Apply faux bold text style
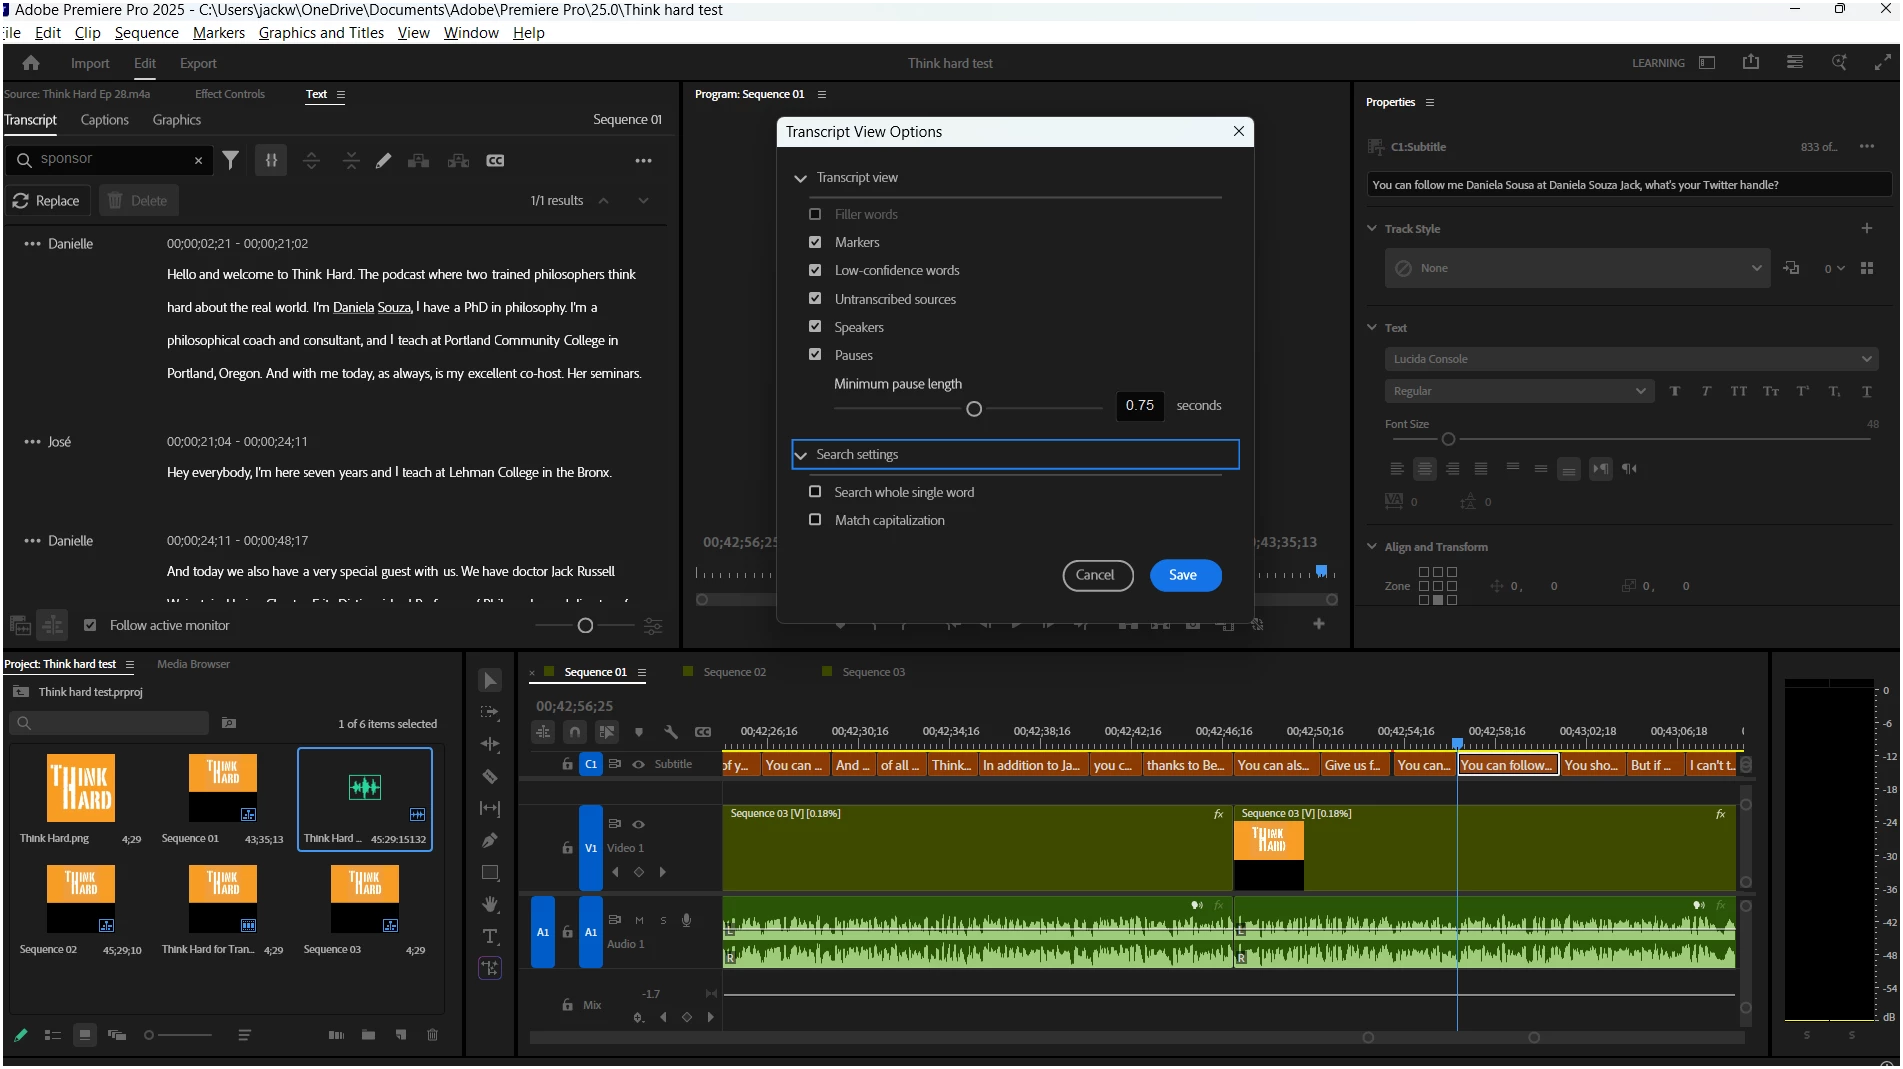This screenshot has height=1069, width=1903. (1675, 391)
